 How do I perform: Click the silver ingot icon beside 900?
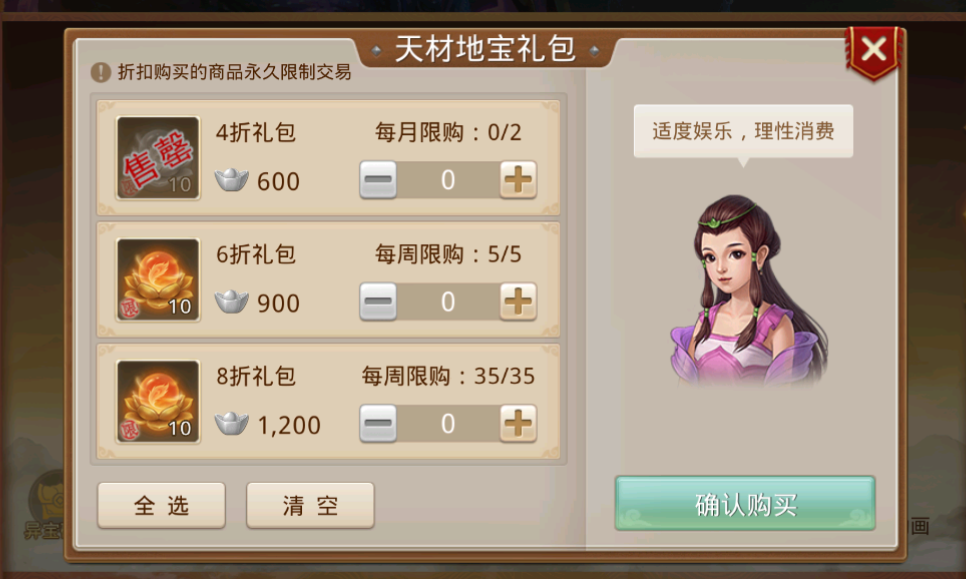click(x=232, y=302)
